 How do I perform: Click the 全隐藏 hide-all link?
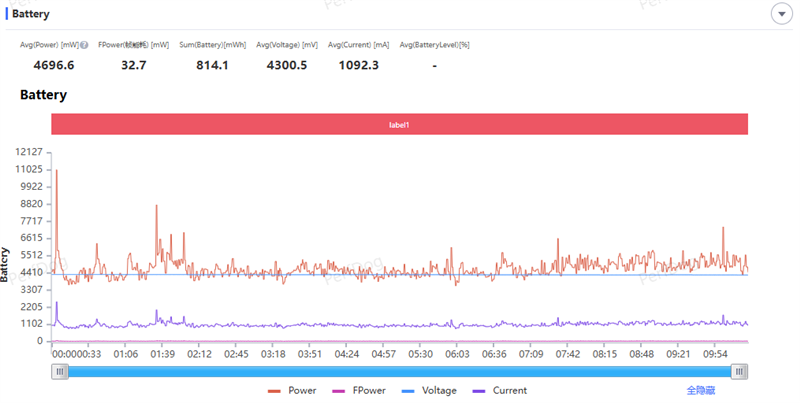[x=700, y=390]
